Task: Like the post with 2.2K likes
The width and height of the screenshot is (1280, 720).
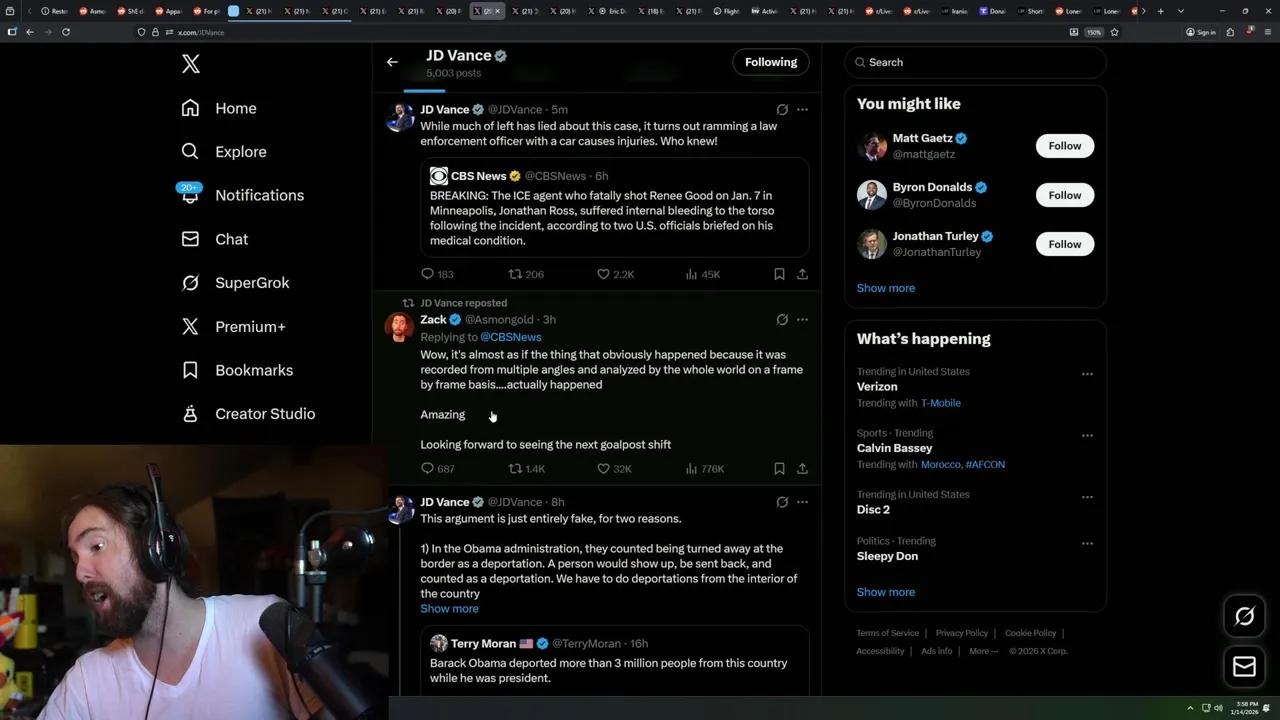Action: click(615, 274)
